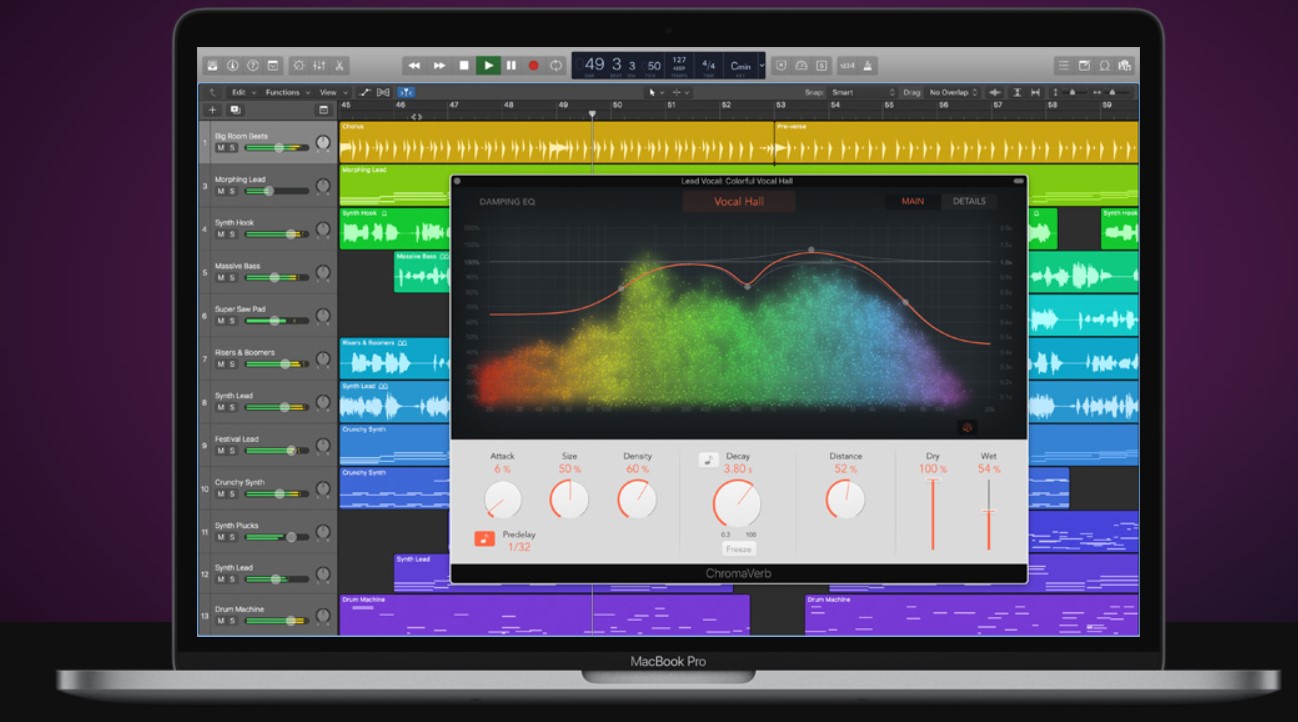Select the Crunchy Synth track header
The height and width of the screenshot is (722, 1298).
click(268, 487)
